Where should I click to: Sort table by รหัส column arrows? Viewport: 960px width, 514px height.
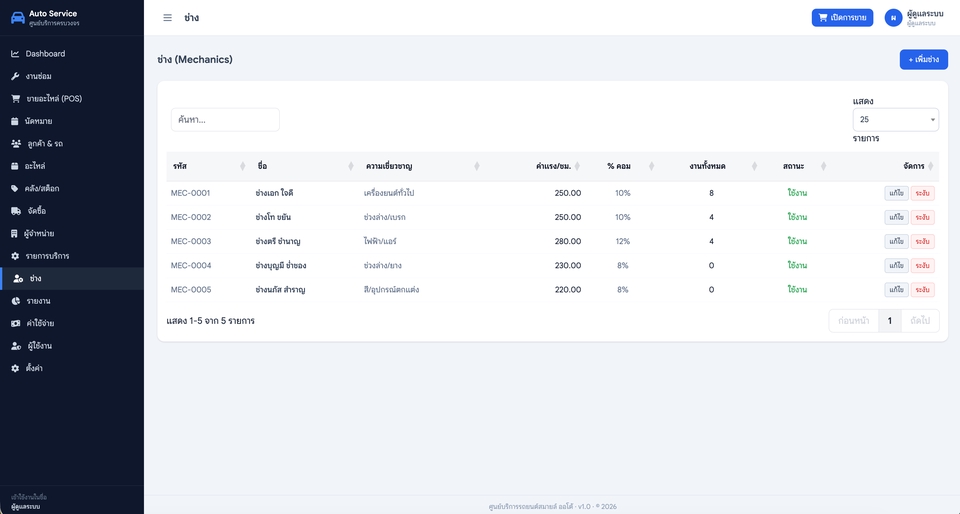[242, 166]
